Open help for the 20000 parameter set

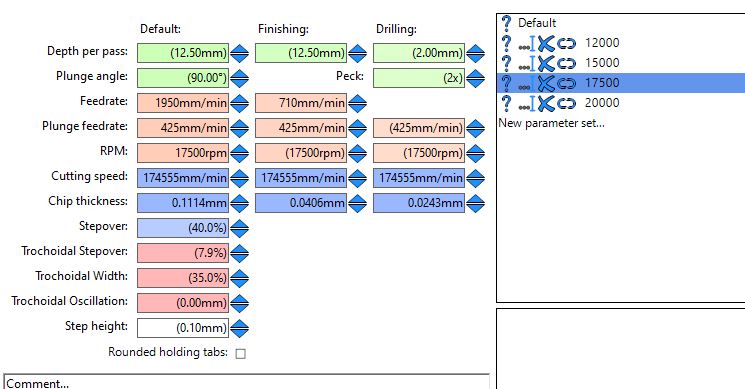(506, 103)
